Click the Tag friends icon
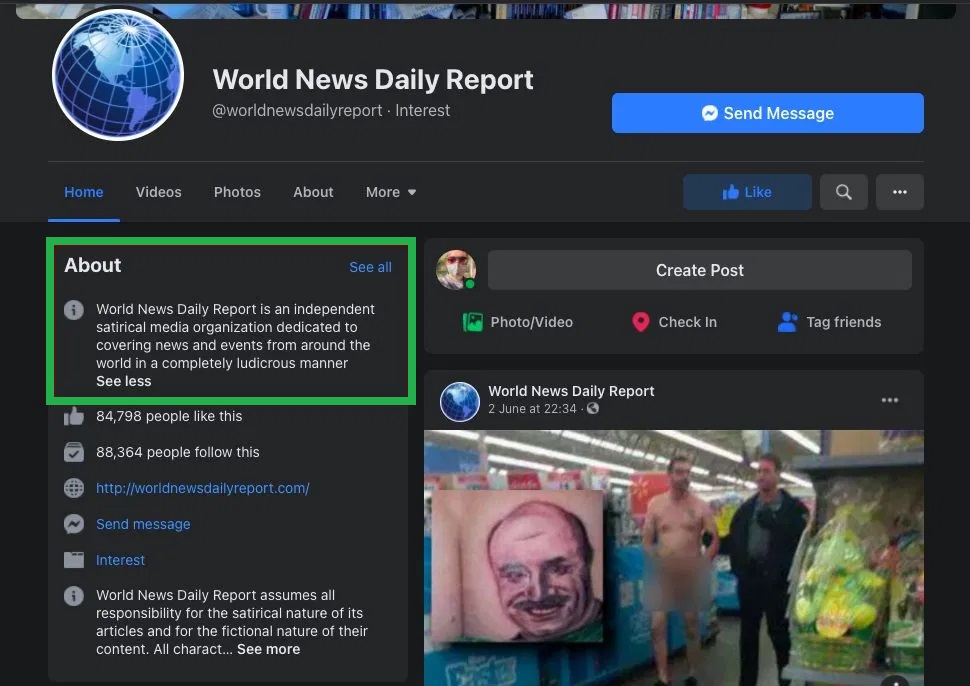The width and height of the screenshot is (970, 686). (x=788, y=322)
